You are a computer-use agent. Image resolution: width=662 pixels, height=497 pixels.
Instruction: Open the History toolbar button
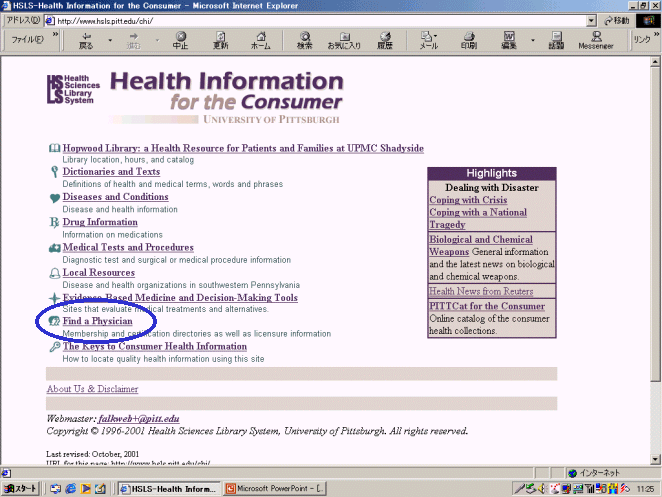[385, 40]
